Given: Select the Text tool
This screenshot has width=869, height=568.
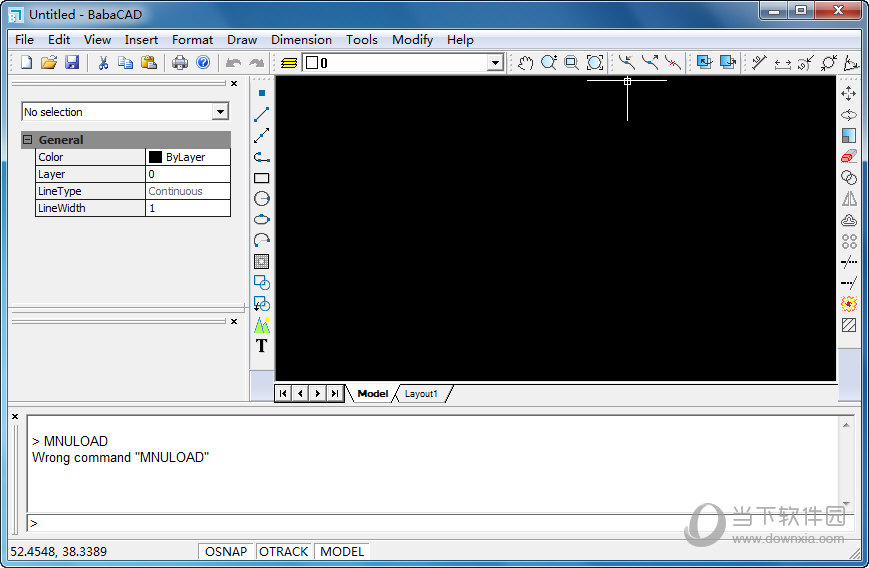Looking at the screenshot, I should tap(262, 346).
